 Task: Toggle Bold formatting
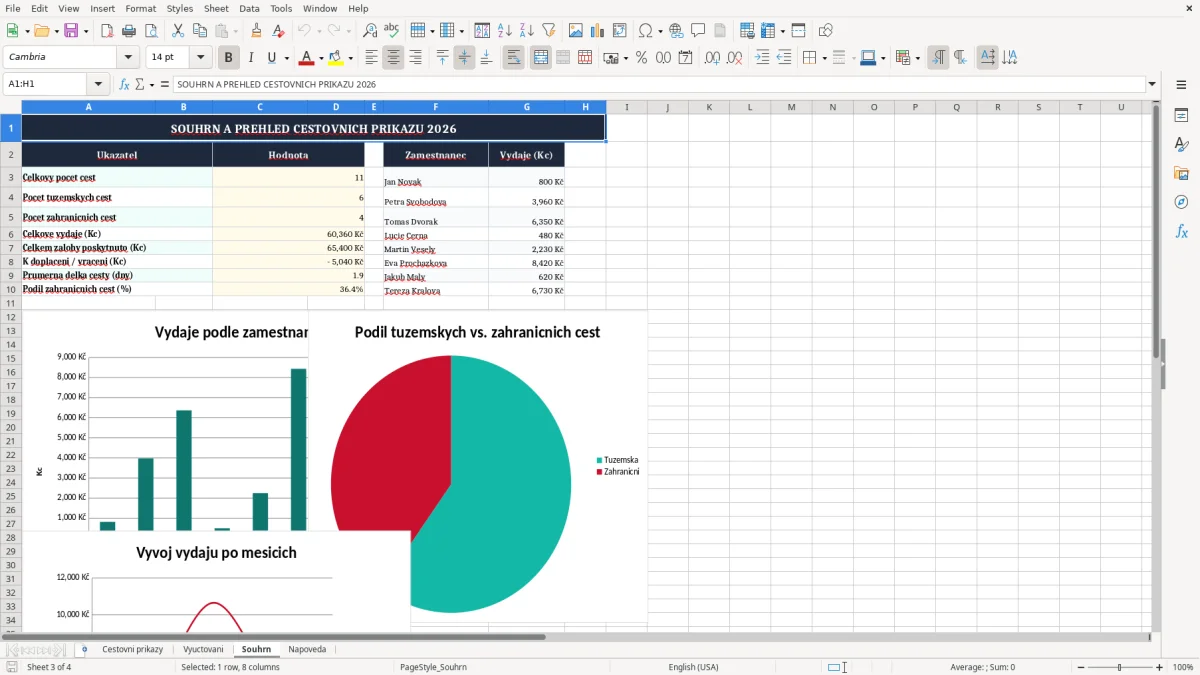(228, 58)
